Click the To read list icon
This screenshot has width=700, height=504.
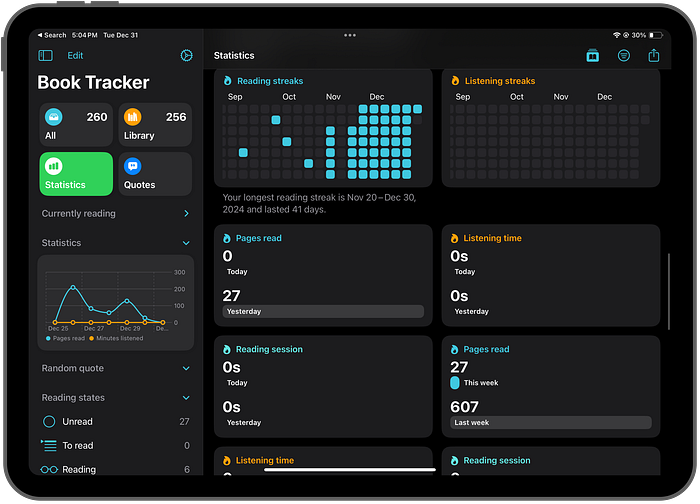click(x=49, y=446)
